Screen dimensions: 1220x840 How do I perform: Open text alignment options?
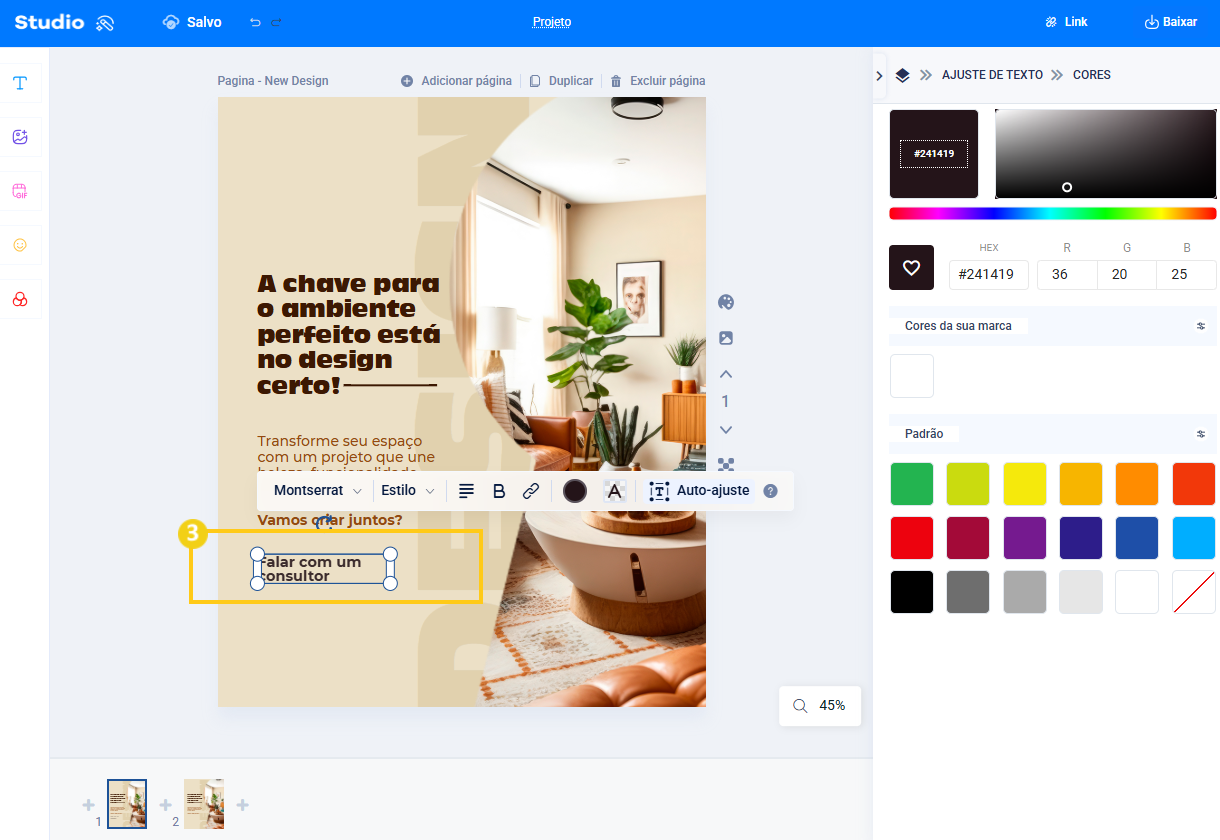[x=466, y=491]
